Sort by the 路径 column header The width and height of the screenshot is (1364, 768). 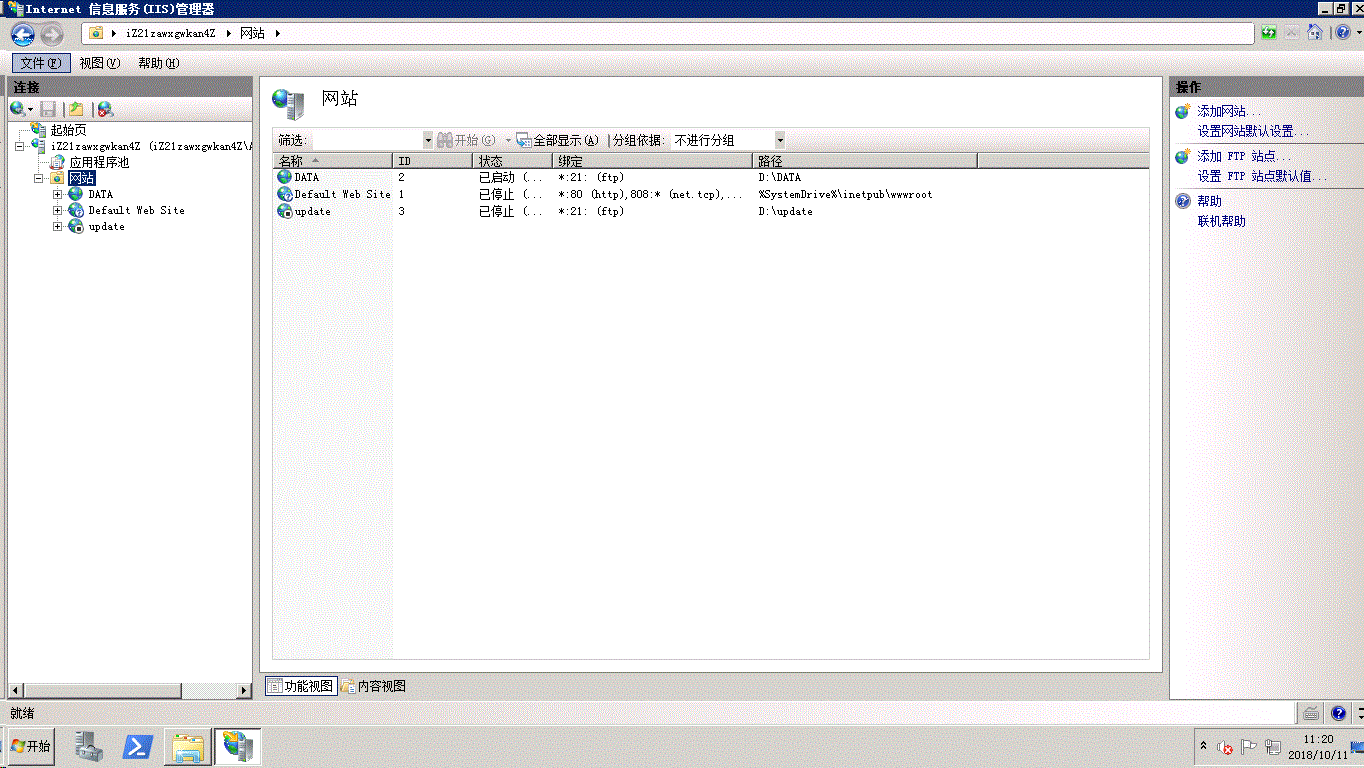coord(865,161)
